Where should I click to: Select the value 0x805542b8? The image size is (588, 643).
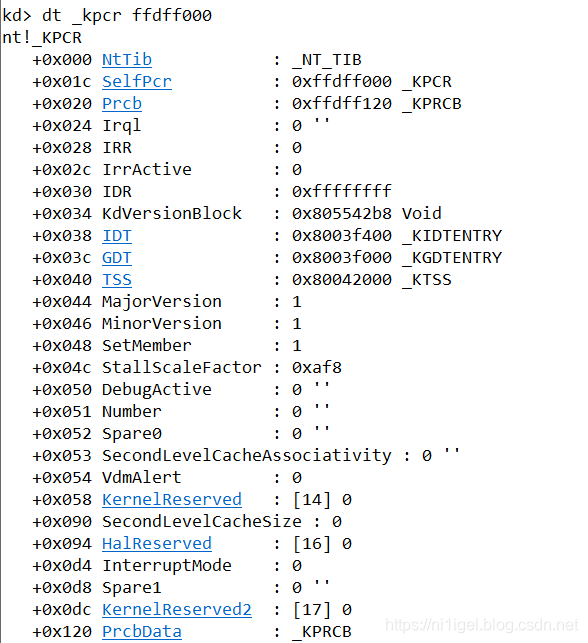point(342,214)
